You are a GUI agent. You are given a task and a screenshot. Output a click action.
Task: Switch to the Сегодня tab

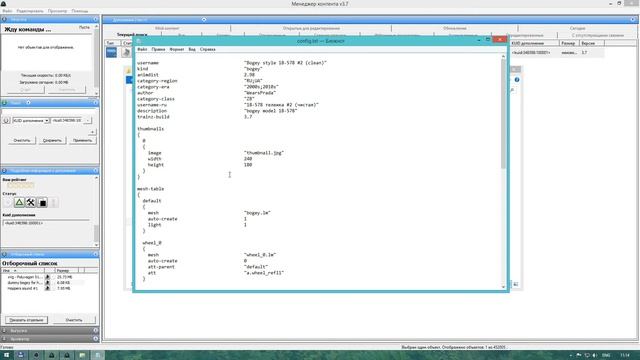[x=578, y=28]
